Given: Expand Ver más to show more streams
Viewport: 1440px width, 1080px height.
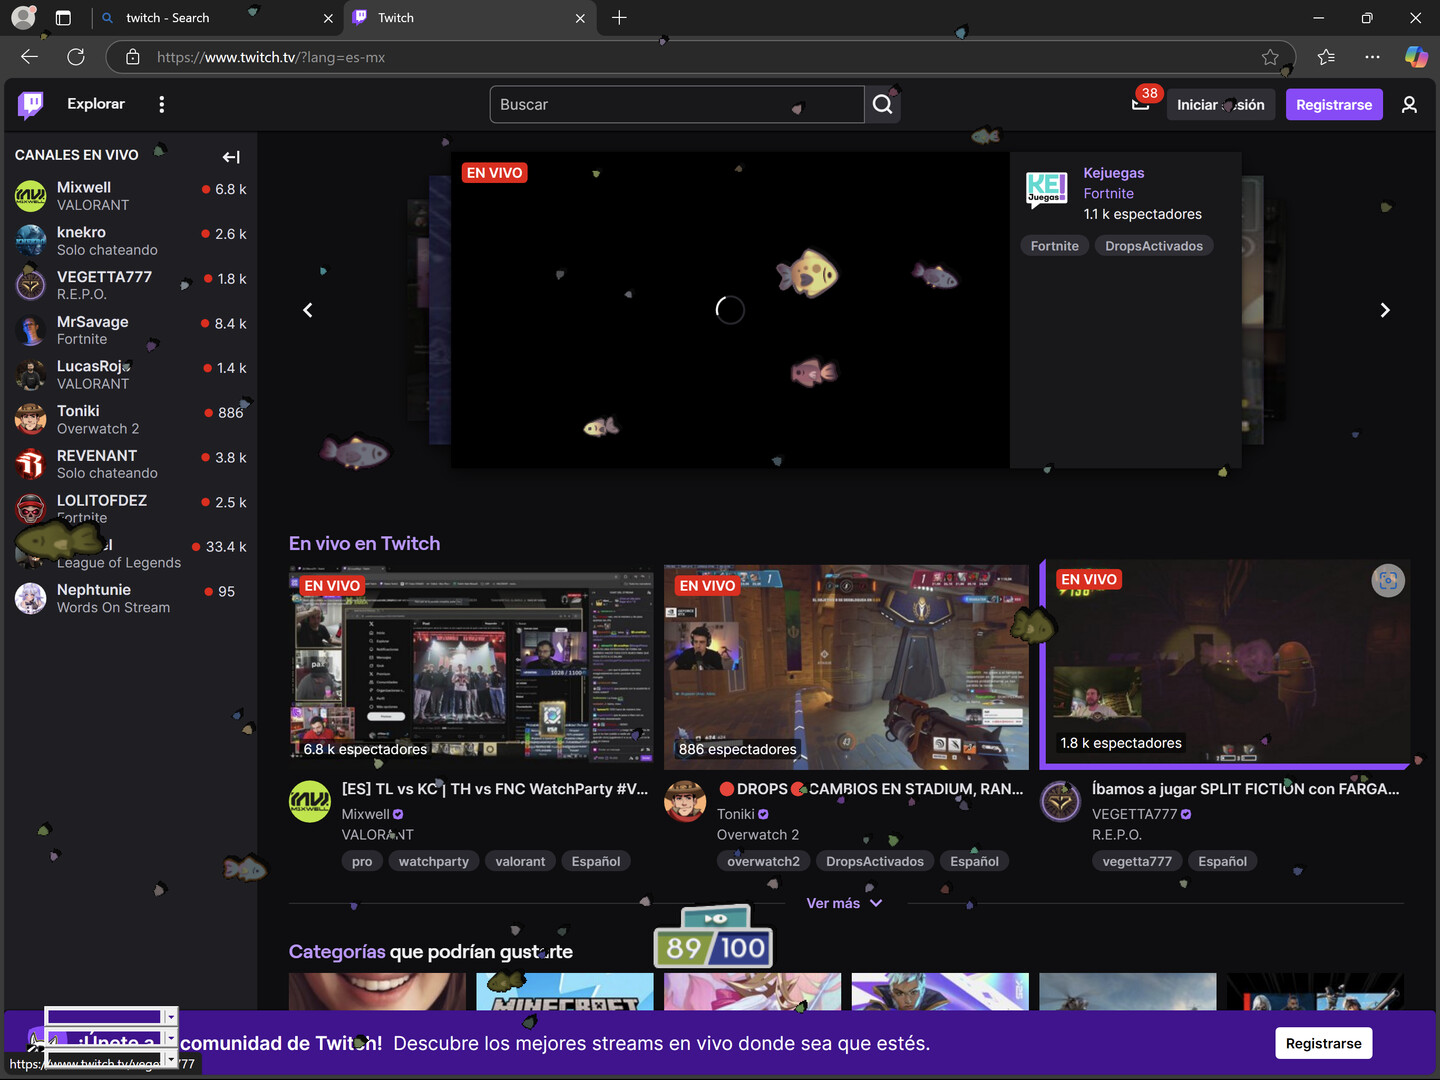Looking at the screenshot, I should point(844,903).
